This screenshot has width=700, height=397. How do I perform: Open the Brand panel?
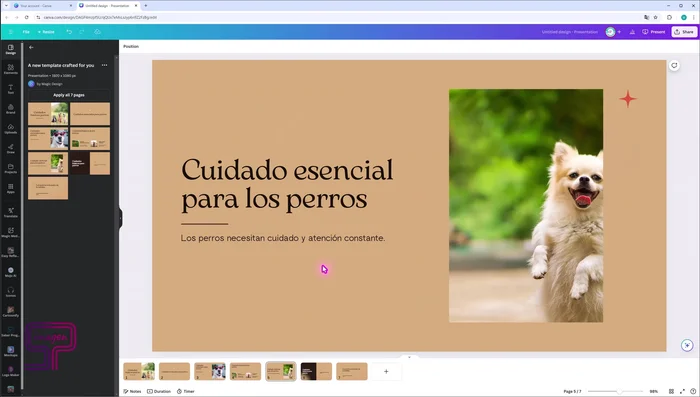[11, 109]
